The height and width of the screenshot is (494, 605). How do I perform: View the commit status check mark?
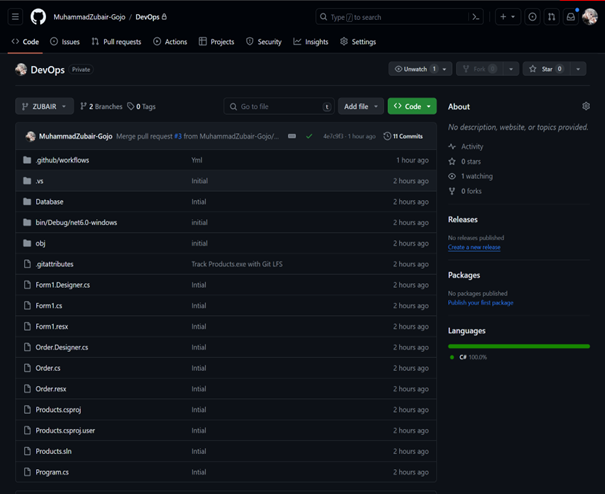point(309,136)
